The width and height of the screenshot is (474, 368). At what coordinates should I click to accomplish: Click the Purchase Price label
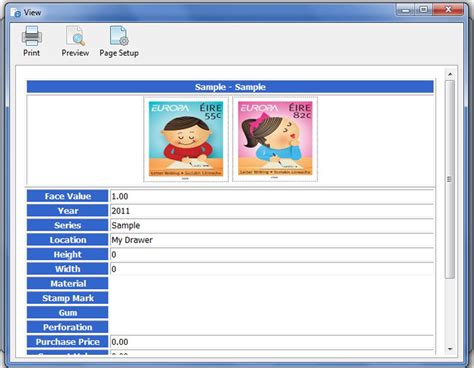click(68, 342)
